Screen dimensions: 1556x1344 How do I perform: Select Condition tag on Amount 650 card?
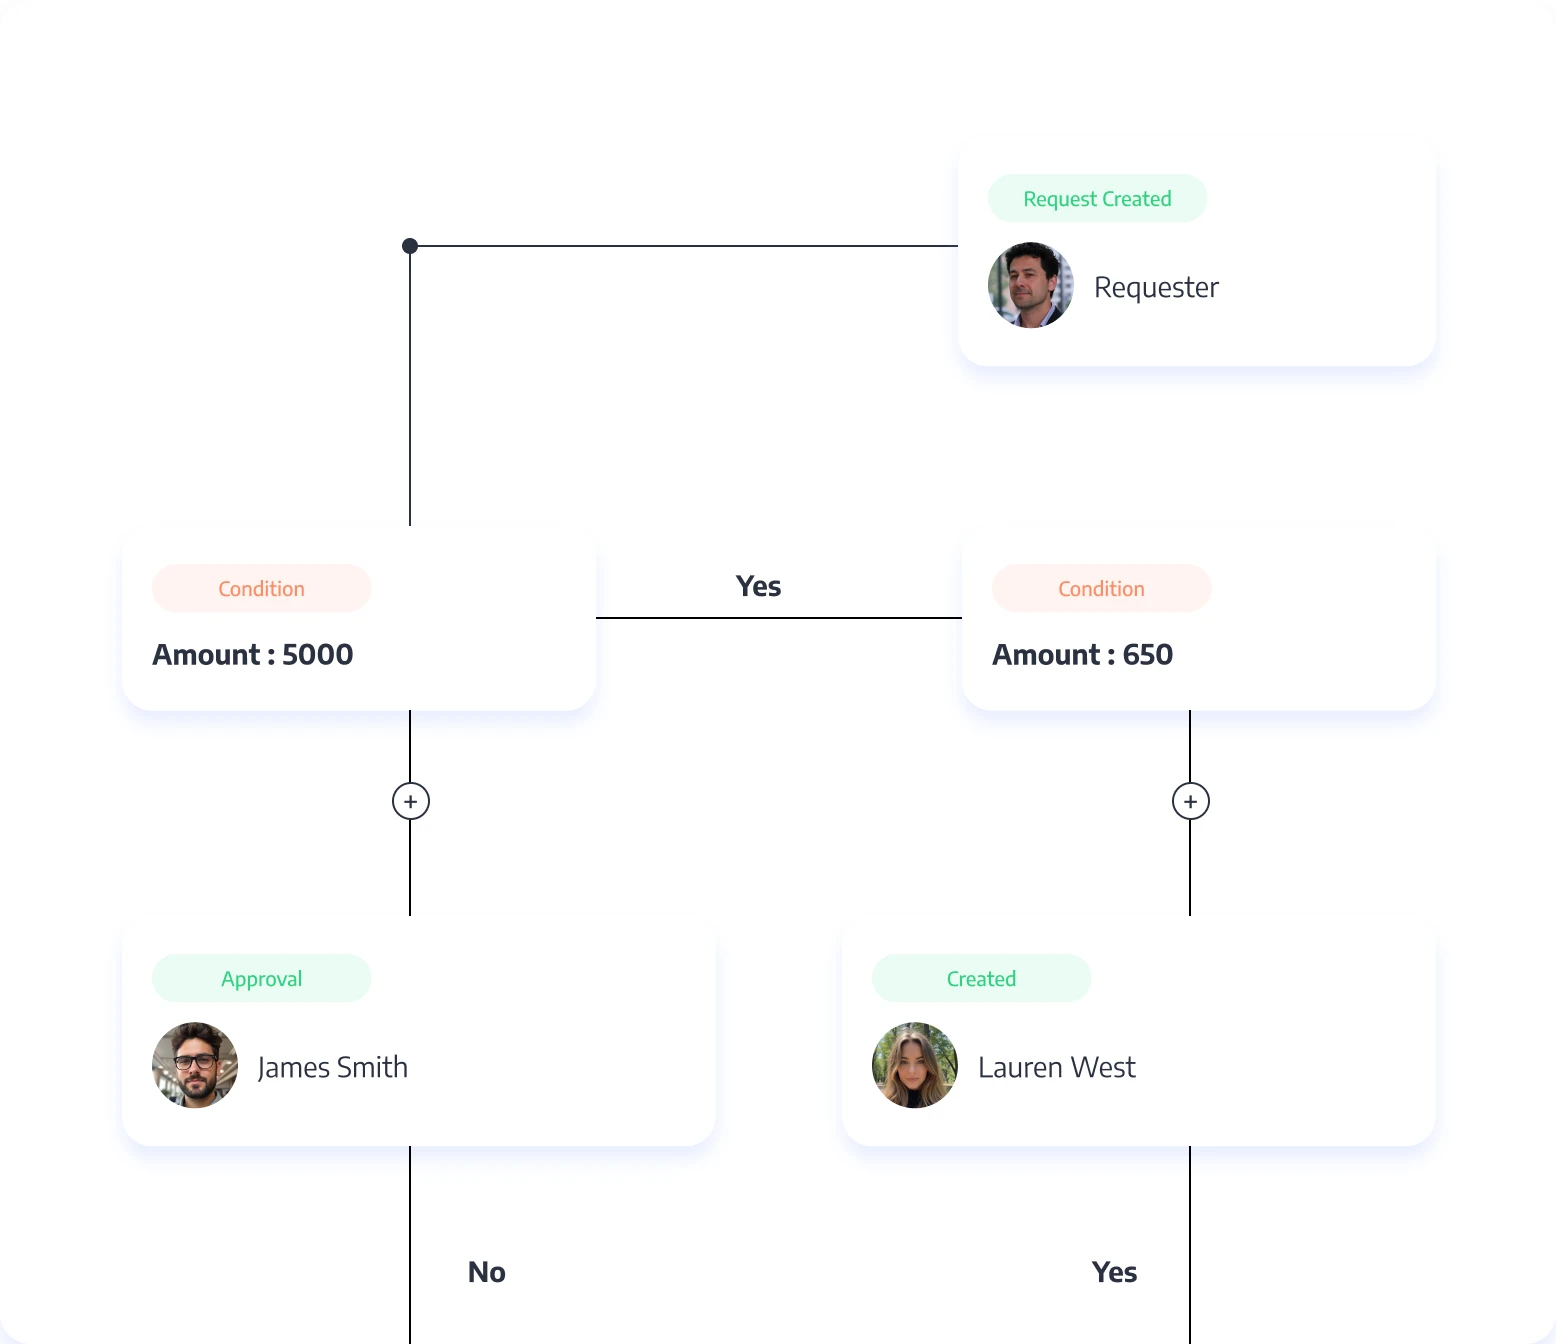pyautogui.click(x=1101, y=589)
